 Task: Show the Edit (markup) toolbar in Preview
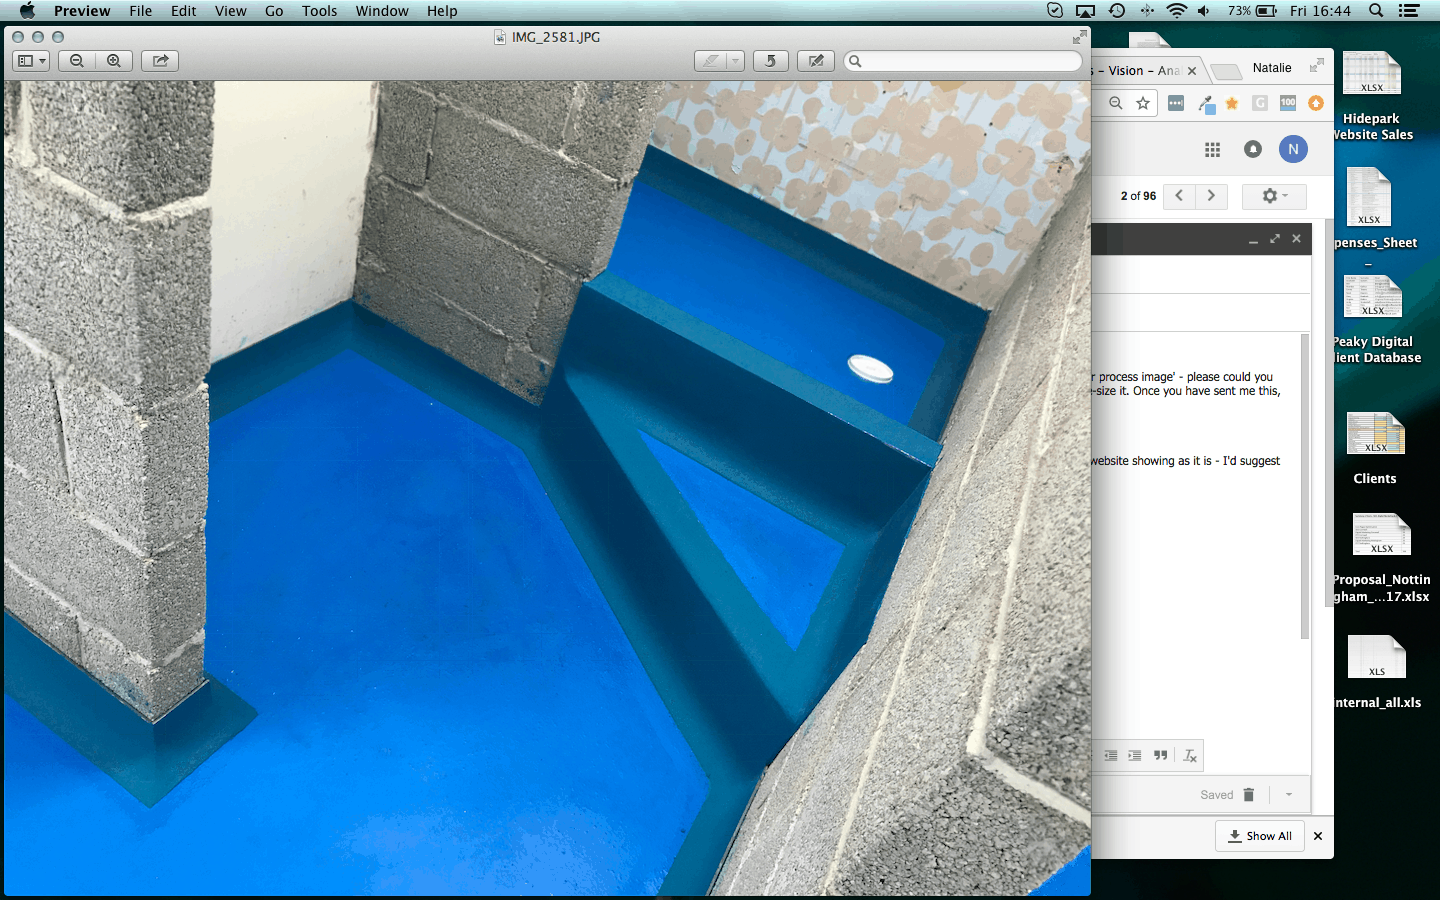pyautogui.click(x=816, y=61)
